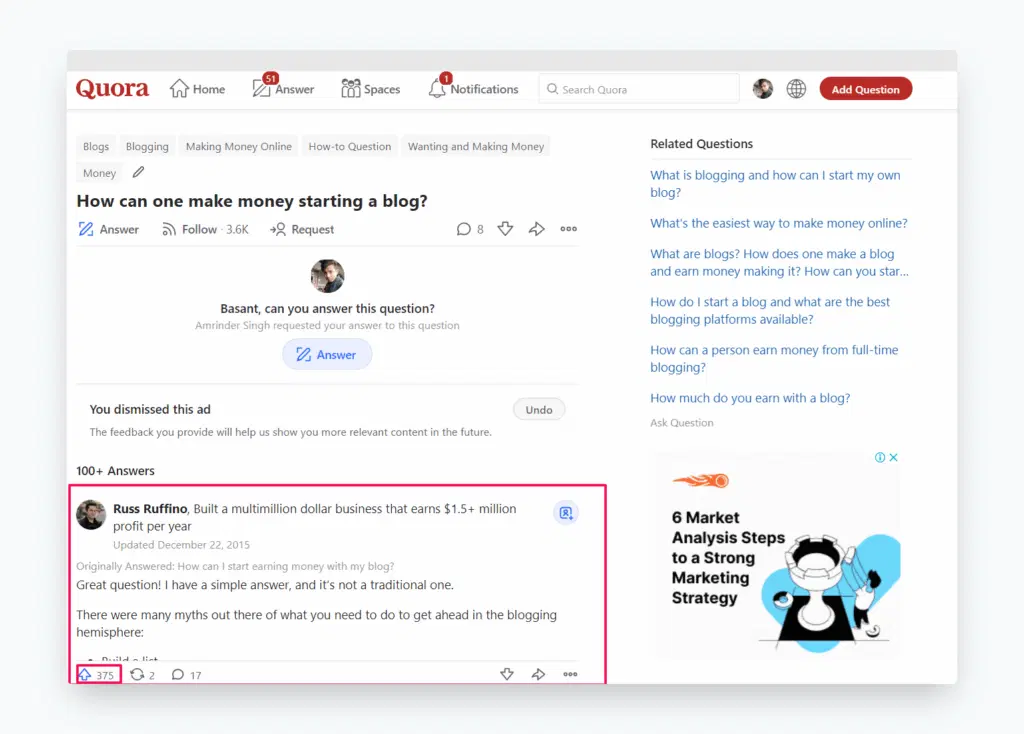Screen dimensions: 1024x734
Task: Share Russ Ruffino's answer
Action: [x=538, y=674]
